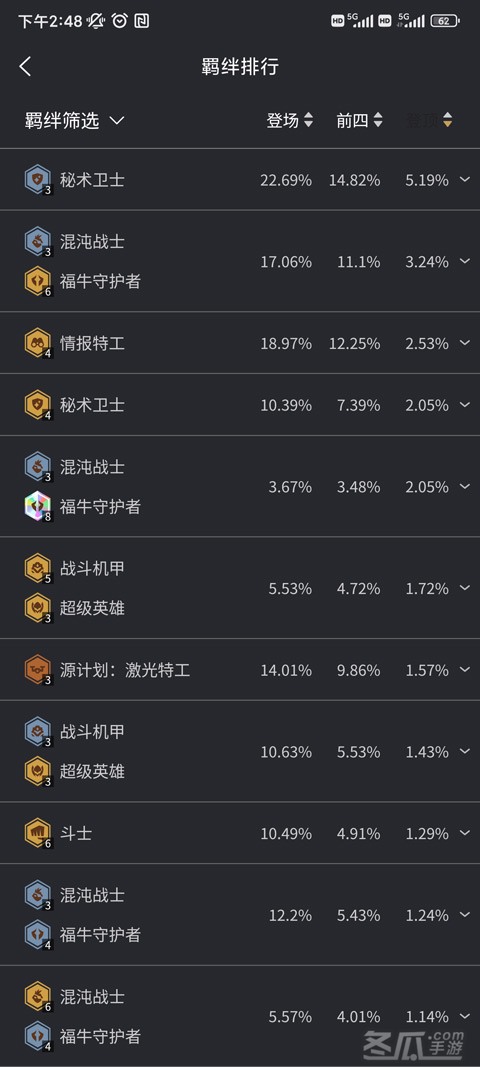Tap the gold 斗士 level 6 trait icon

click(37, 833)
